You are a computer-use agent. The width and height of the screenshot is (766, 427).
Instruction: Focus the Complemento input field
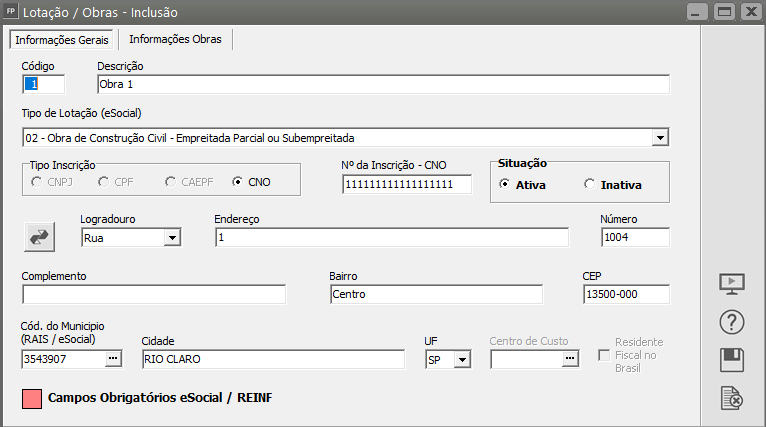[x=154, y=294]
